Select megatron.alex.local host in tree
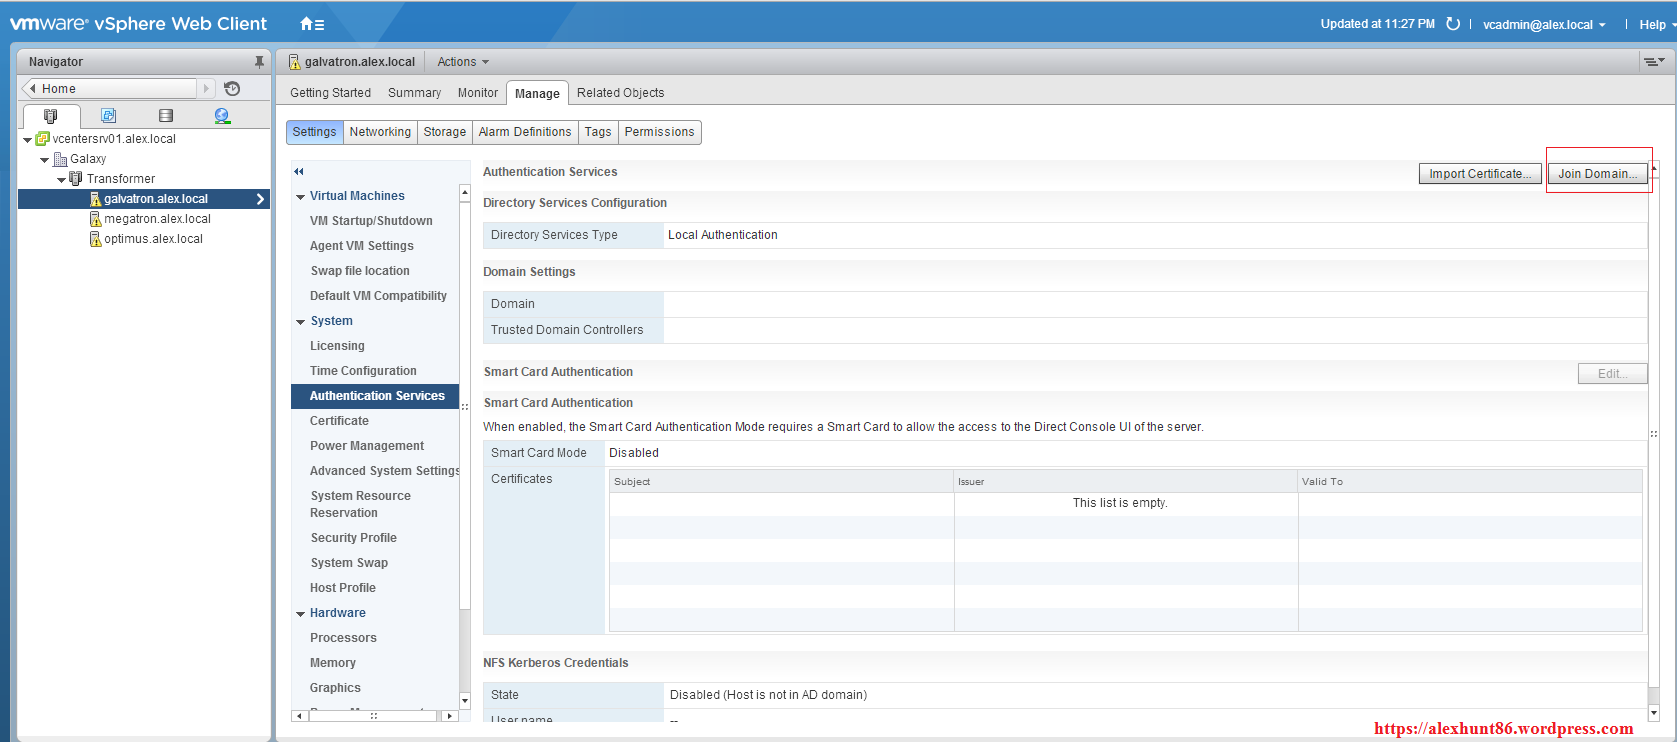Screen dimensions: 1677x742 pos(157,219)
